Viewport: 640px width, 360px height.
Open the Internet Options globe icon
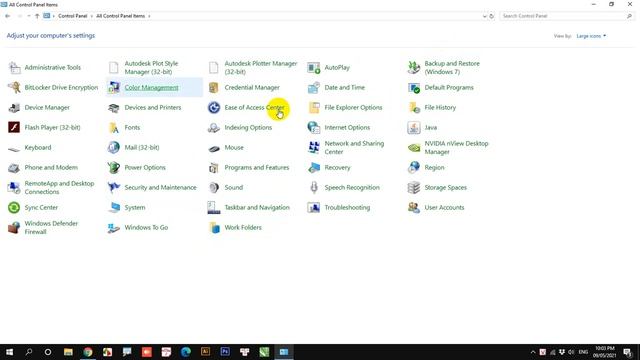314,127
